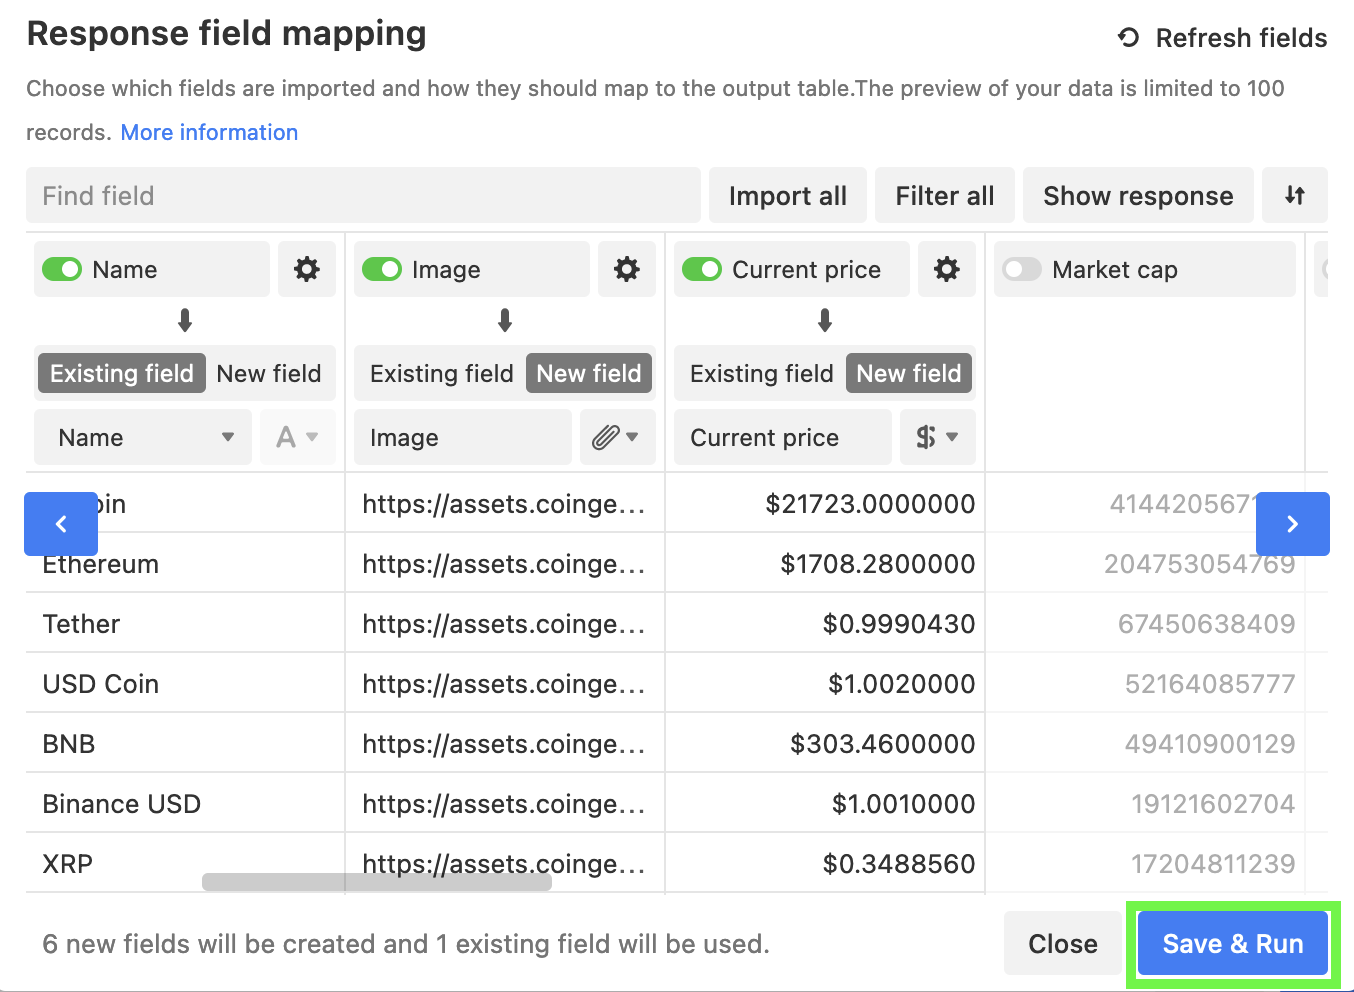Click the sort order arrows icon button

pos(1295,195)
